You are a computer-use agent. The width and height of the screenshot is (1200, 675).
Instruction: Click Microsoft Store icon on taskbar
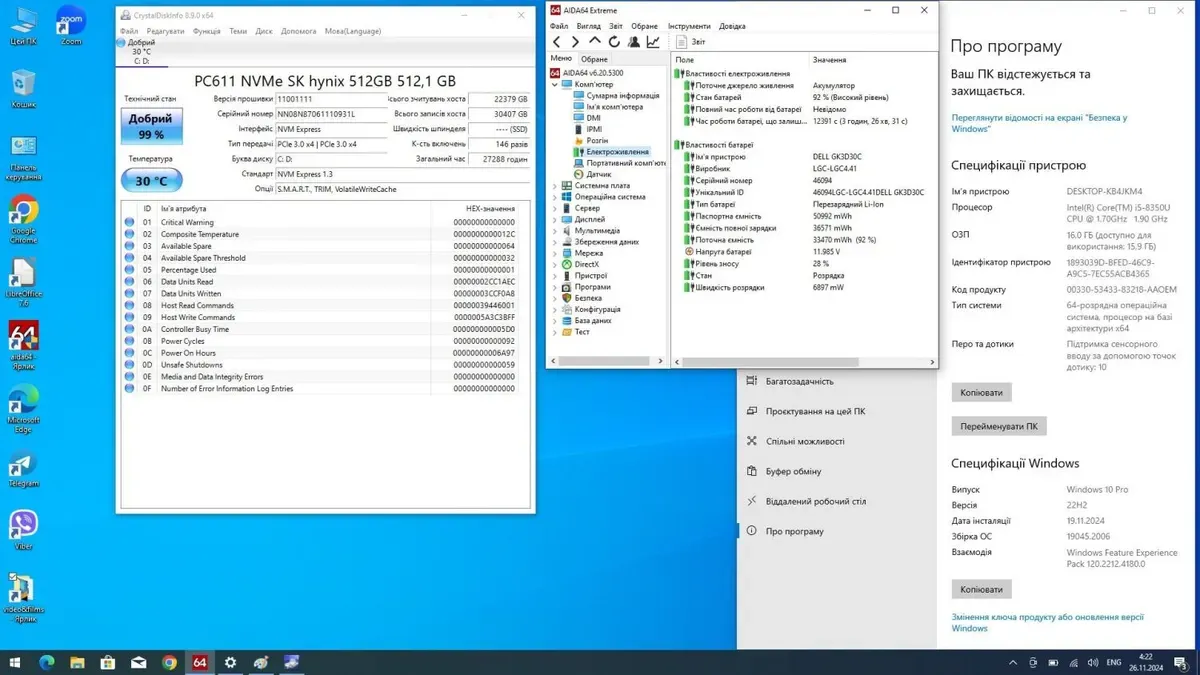tap(107, 662)
